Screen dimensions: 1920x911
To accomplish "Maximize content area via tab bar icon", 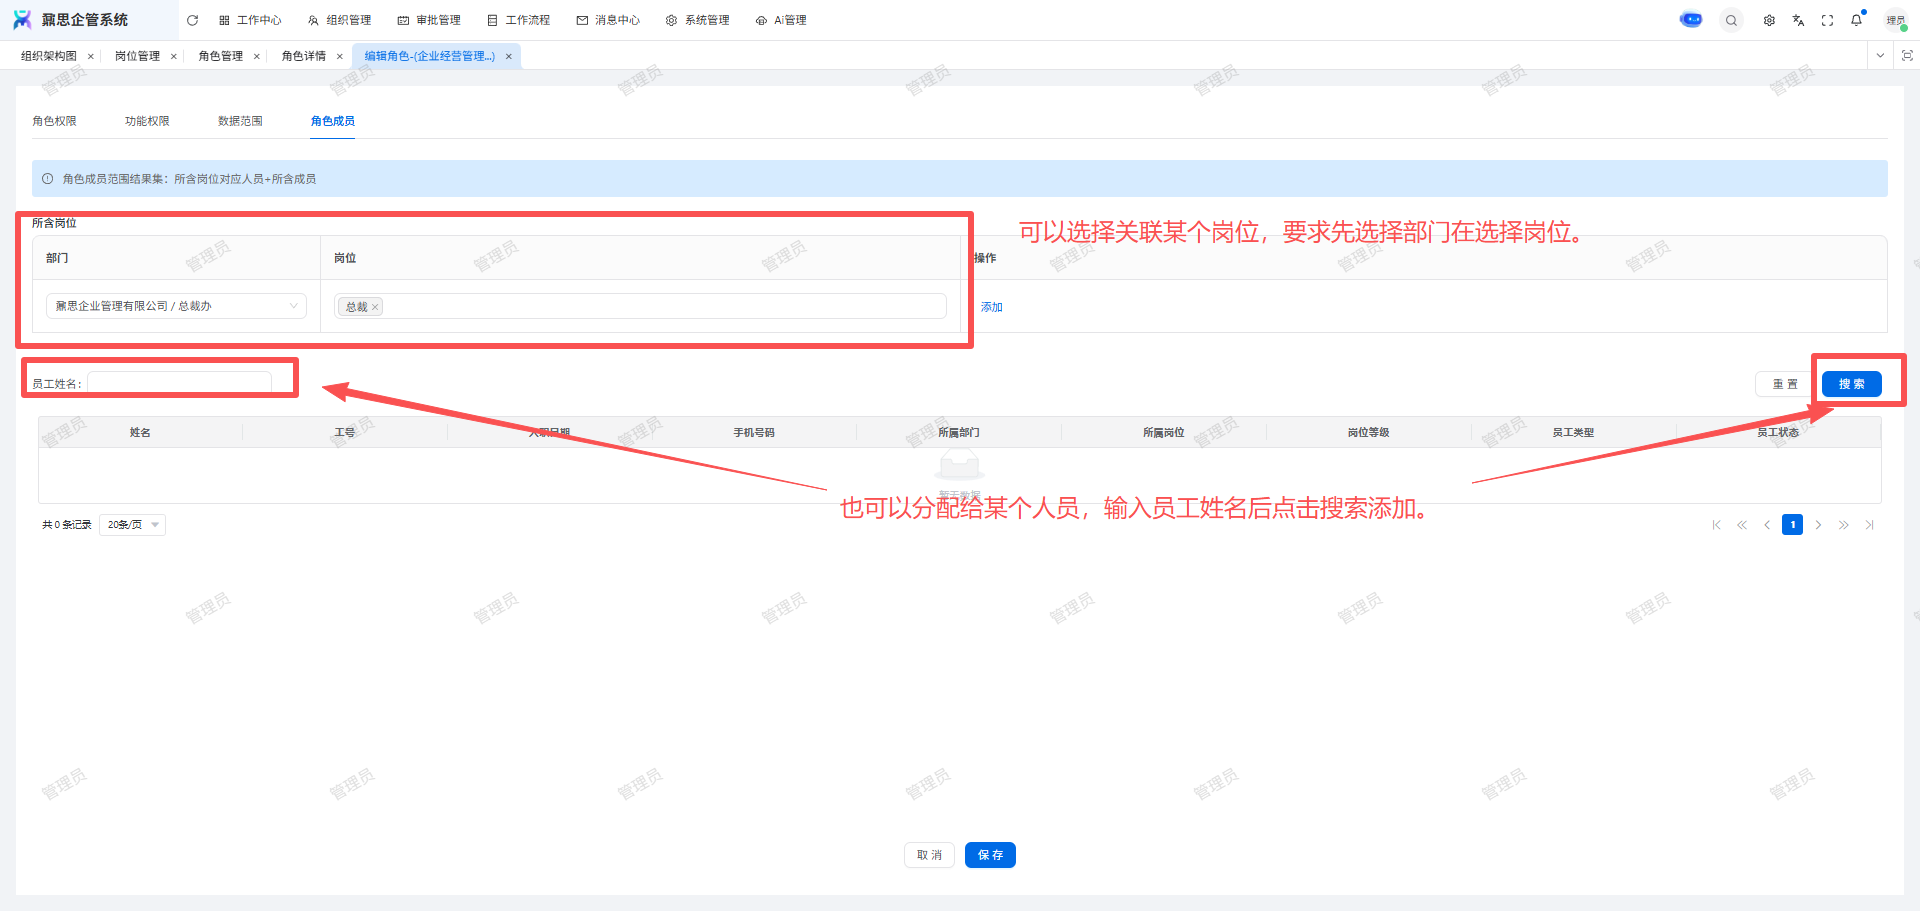I will pyautogui.click(x=1907, y=56).
